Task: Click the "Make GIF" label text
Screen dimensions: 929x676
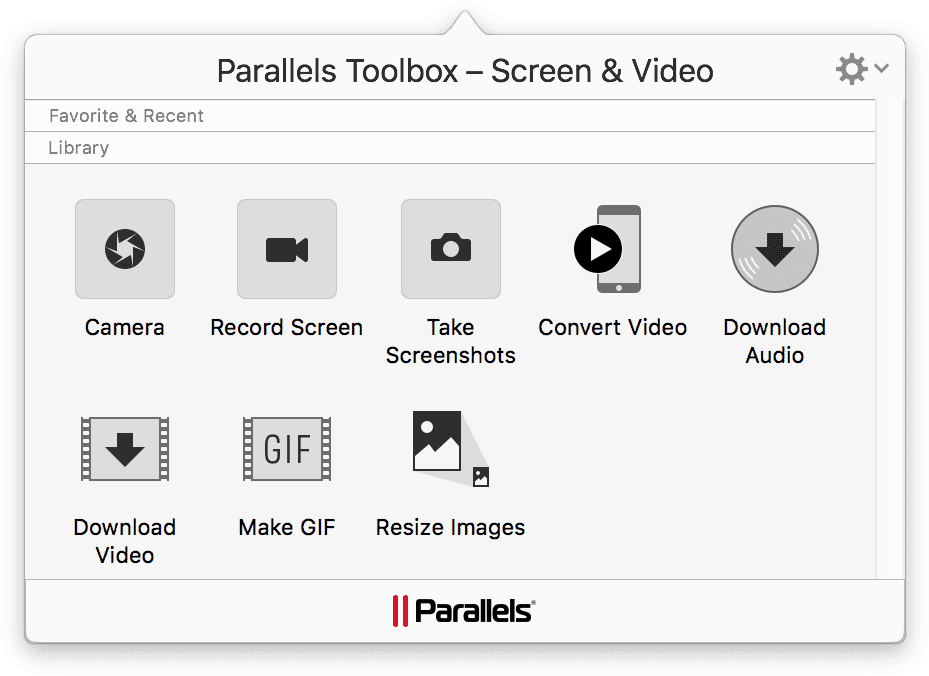Action: tap(287, 527)
